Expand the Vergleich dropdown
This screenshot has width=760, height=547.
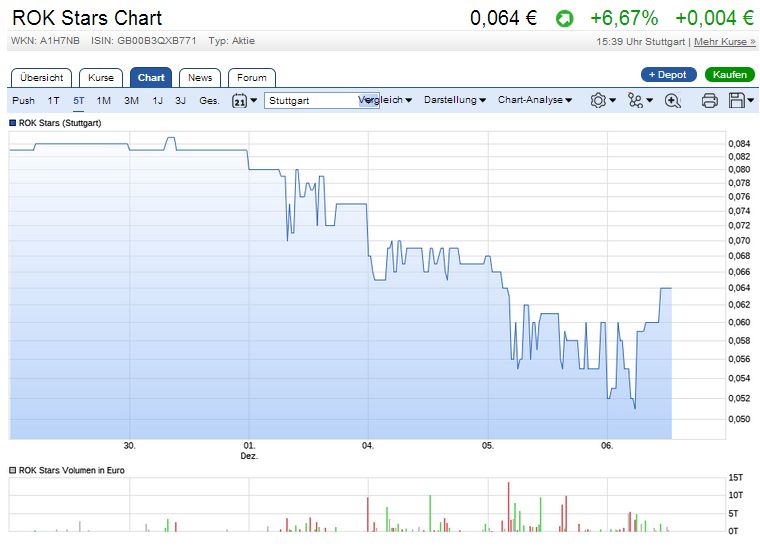tap(385, 100)
